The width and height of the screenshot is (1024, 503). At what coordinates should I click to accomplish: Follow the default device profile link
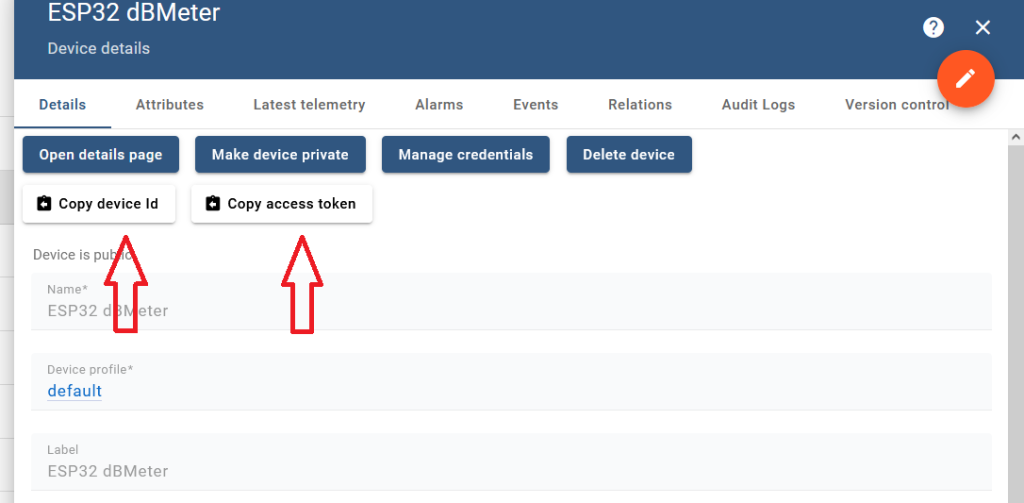click(75, 391)
